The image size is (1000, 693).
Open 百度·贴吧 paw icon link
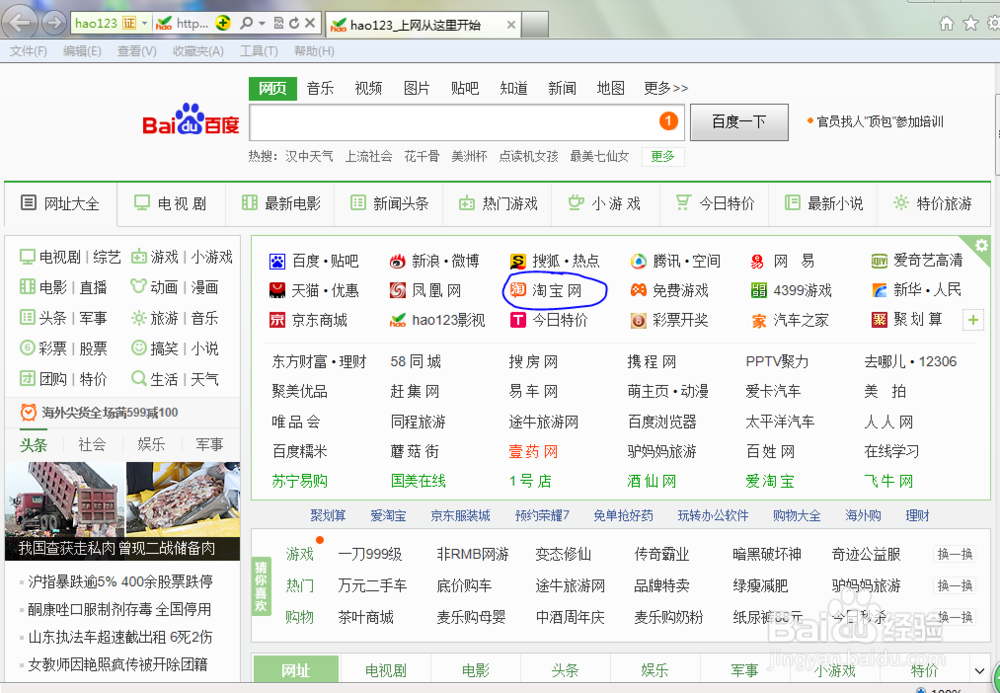(314, 261)
